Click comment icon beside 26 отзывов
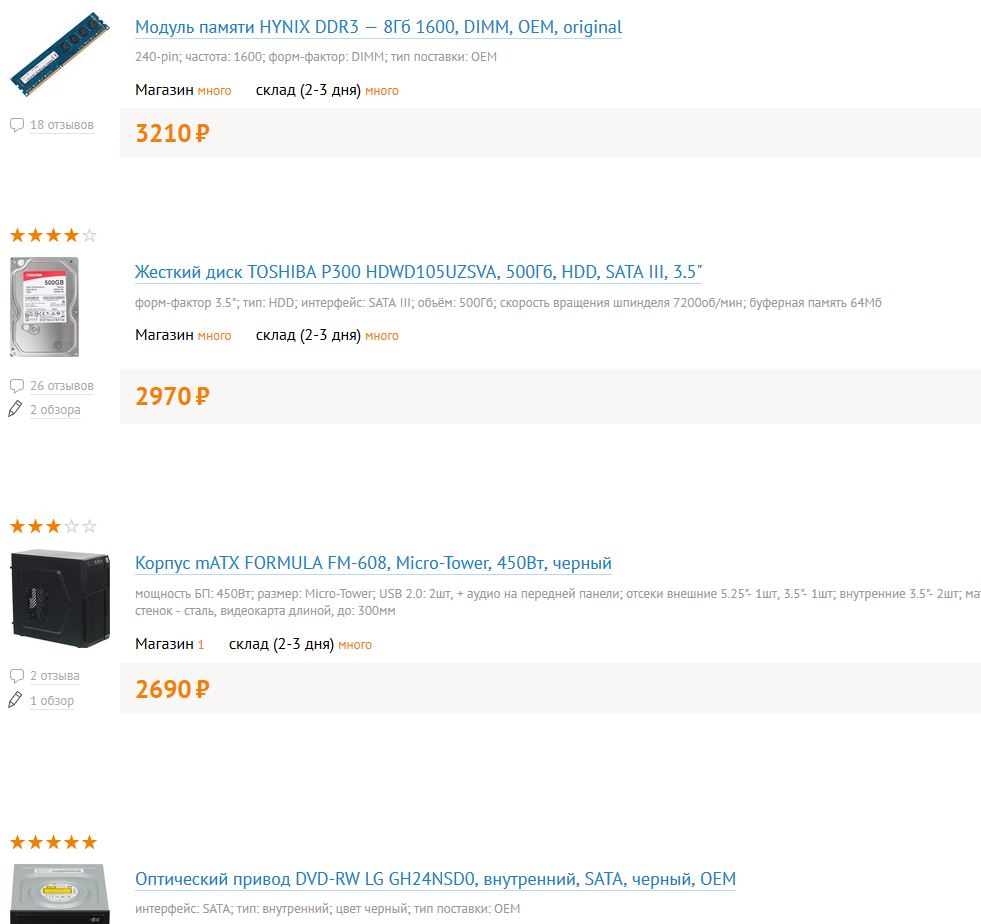Viewport: 981px width, 924px height. [17, 386]
